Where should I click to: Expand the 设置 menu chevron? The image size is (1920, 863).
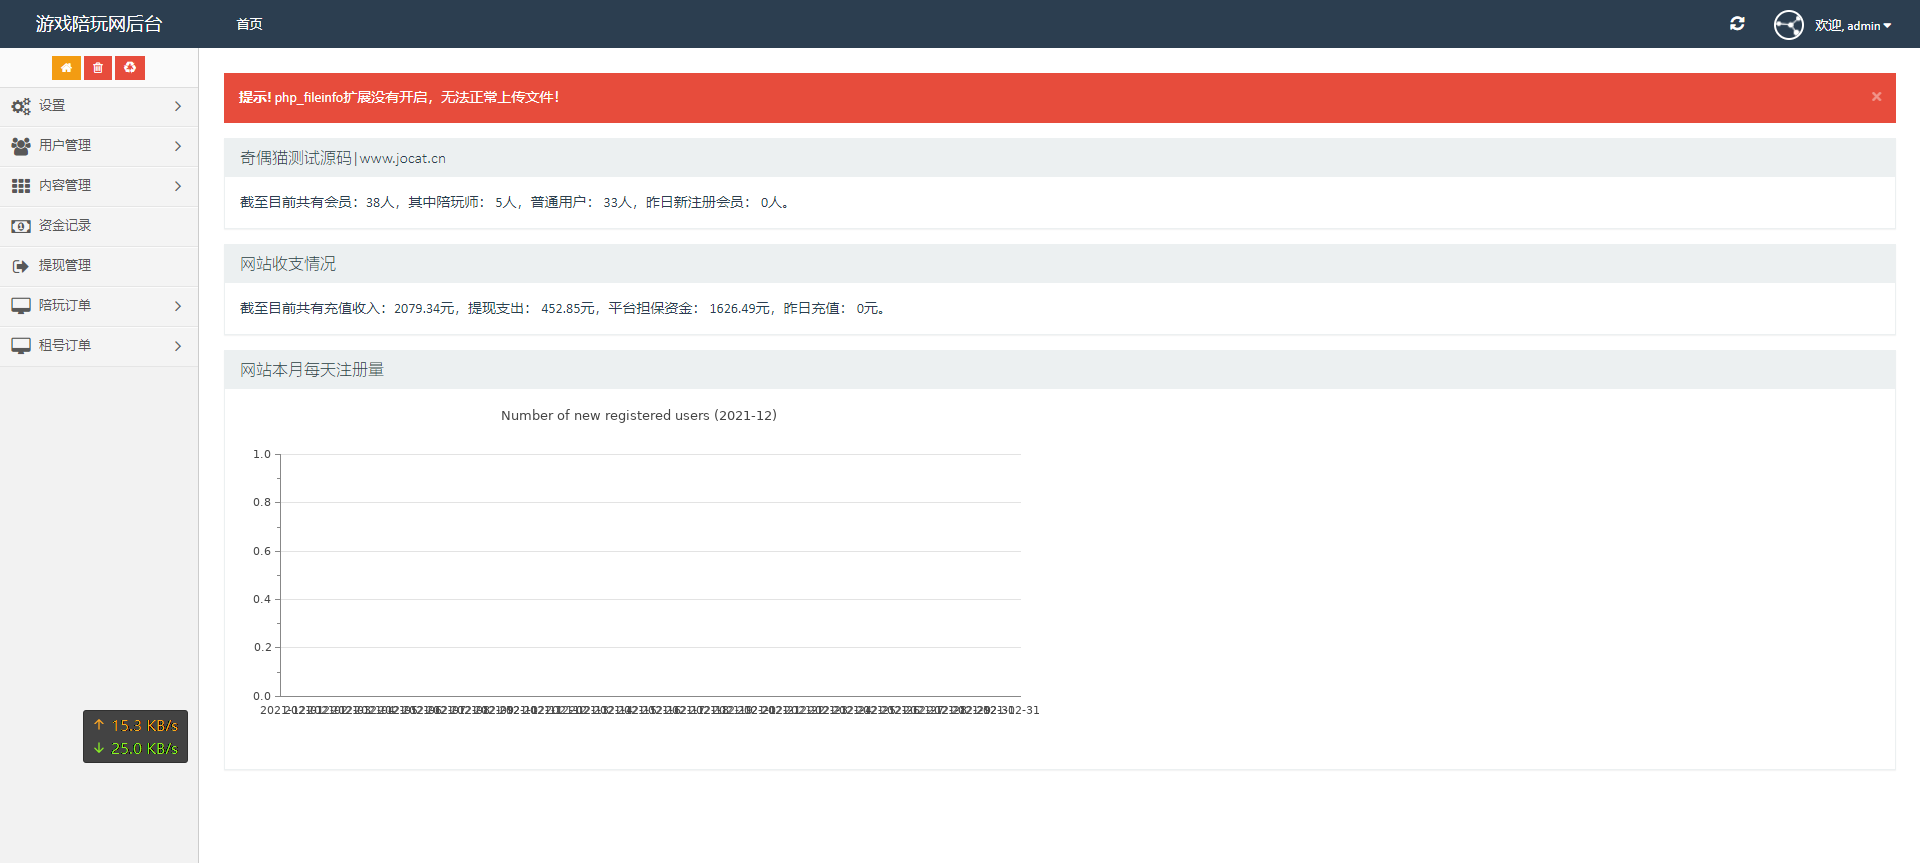178,106
